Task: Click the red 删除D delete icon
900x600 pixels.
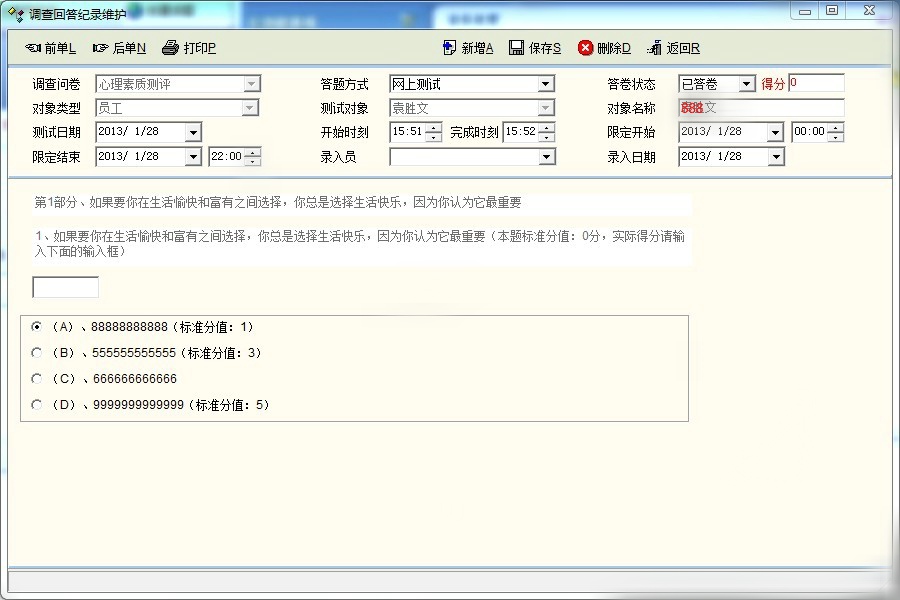Action: (586, 48)
